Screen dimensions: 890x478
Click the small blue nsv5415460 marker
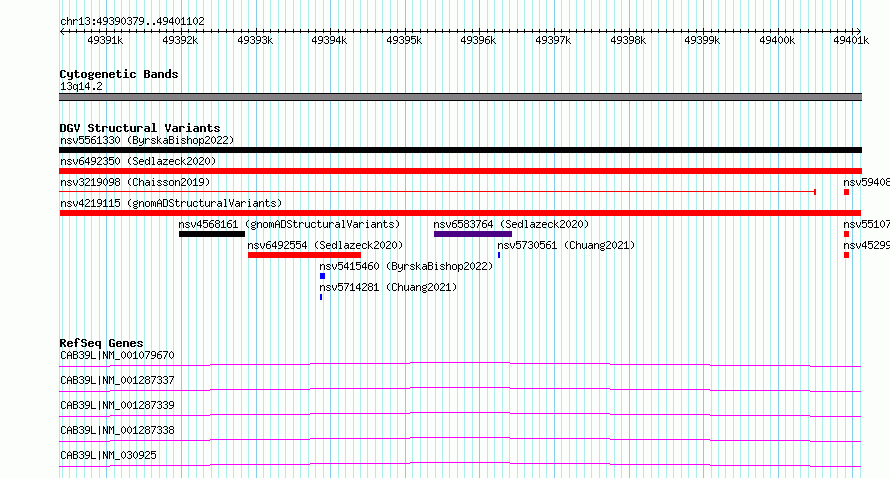322,276
